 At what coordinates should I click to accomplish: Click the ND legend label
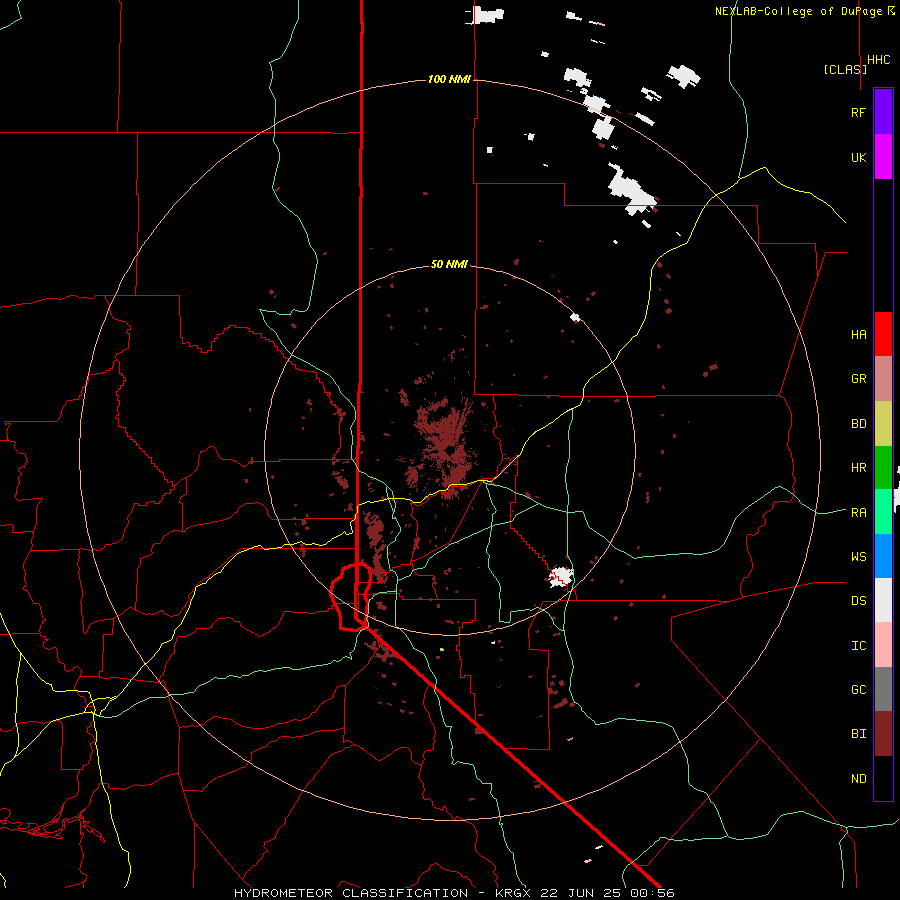point(859,779)
